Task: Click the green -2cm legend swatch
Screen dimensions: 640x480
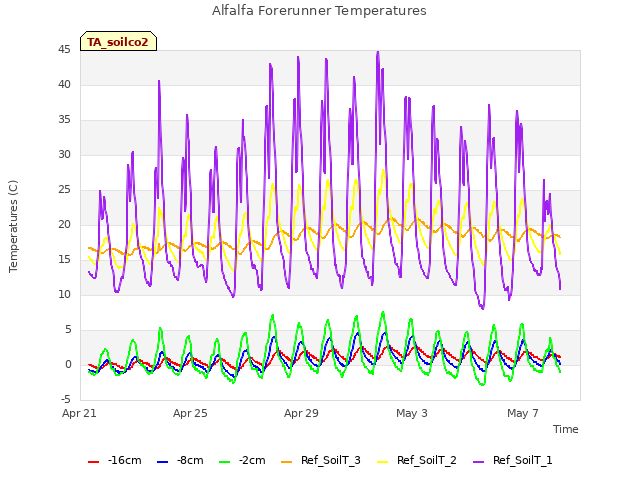Action: click(x=224, y=462)
